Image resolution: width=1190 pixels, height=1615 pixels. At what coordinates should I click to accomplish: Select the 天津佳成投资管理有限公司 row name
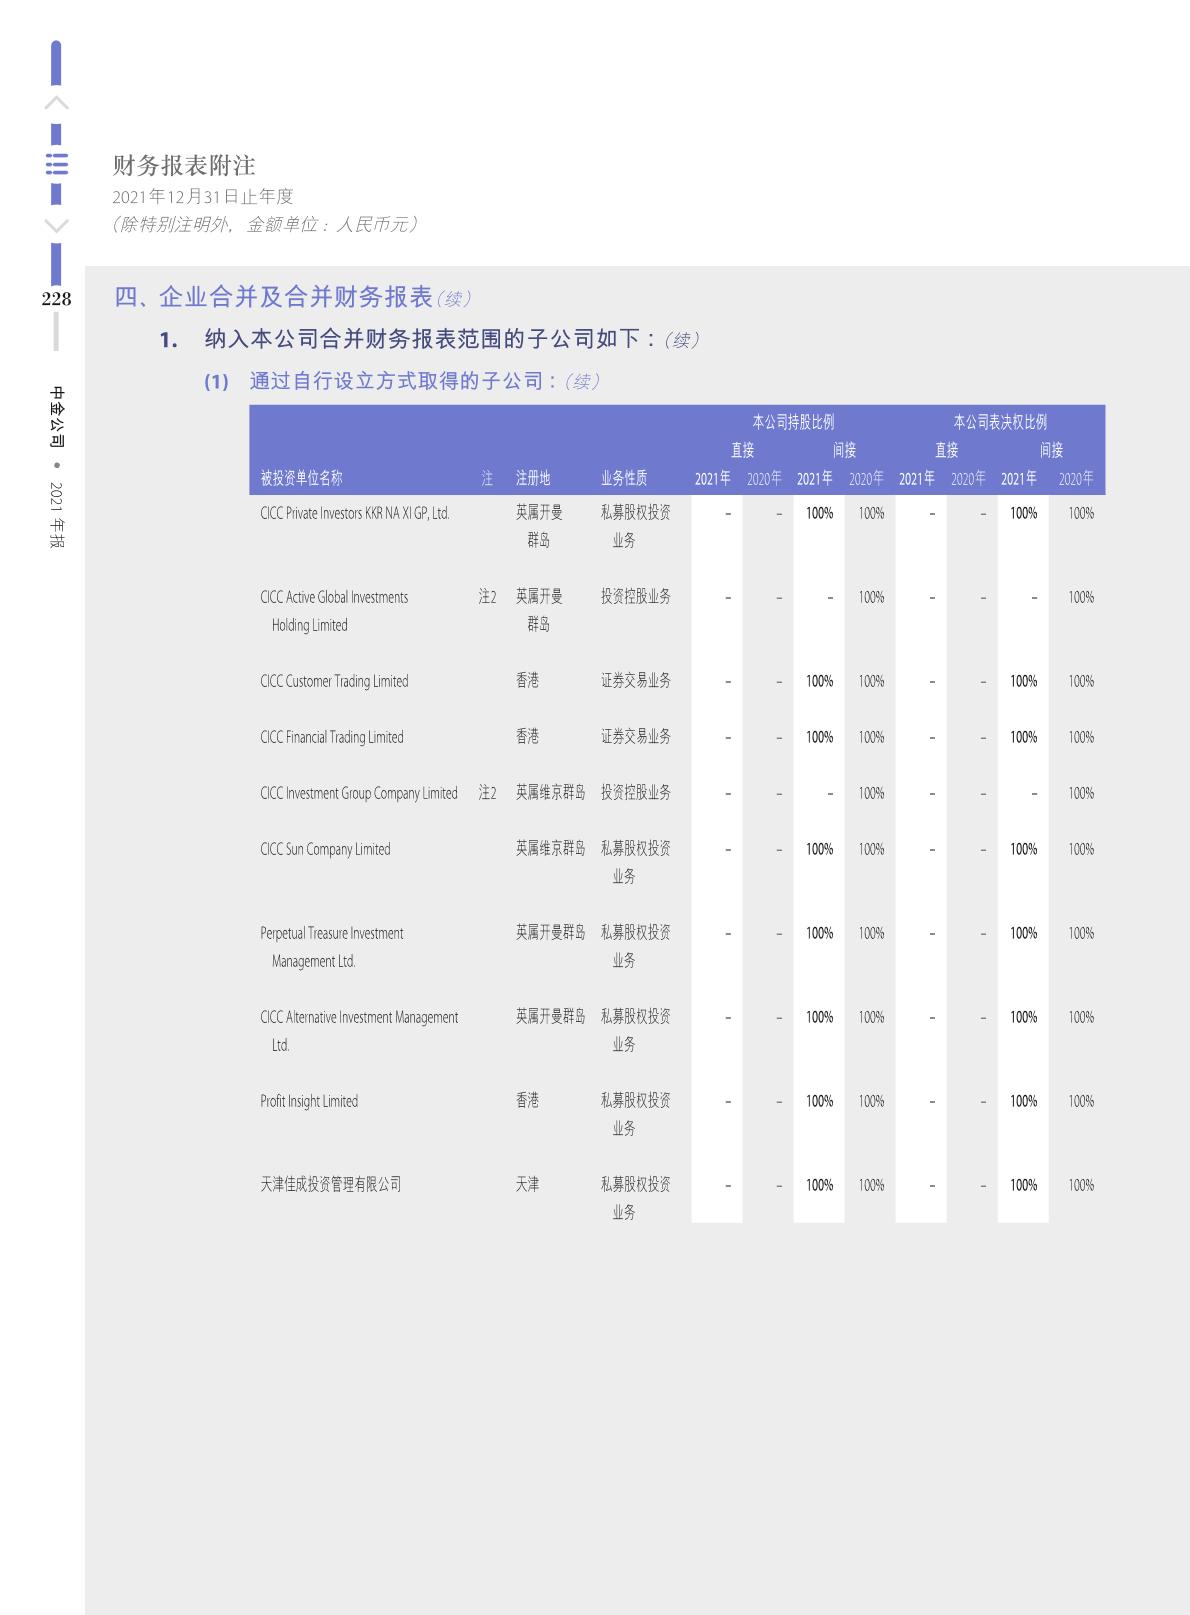click(330, 1184)
